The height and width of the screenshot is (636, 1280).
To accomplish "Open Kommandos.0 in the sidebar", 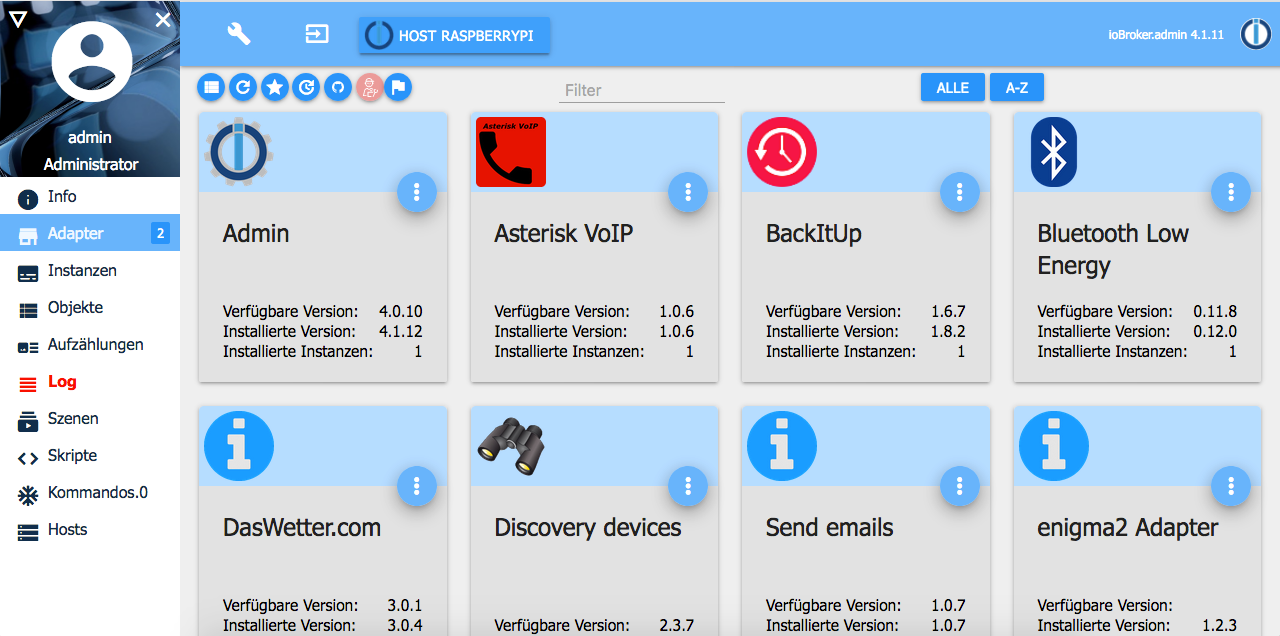I will point(90,493).
